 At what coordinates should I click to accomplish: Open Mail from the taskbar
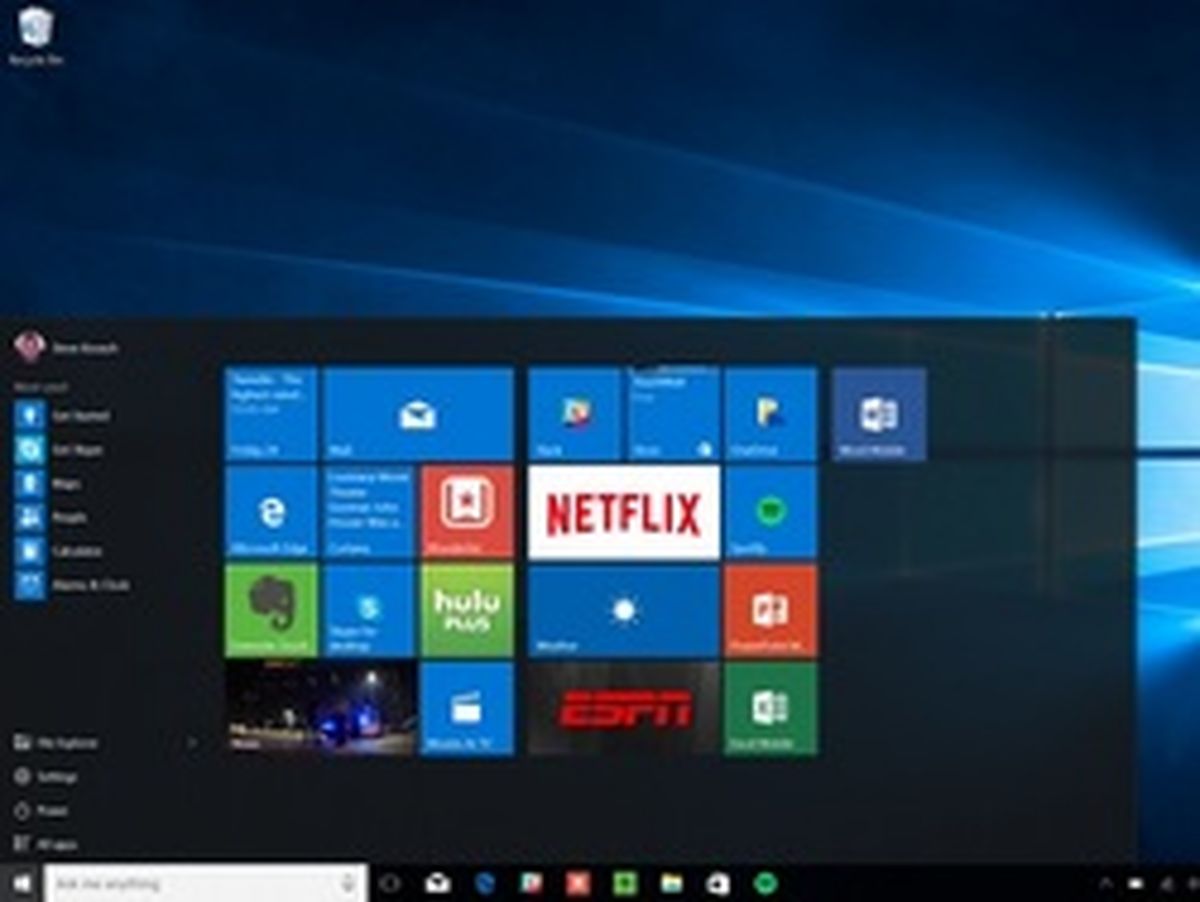coord(437,883)
